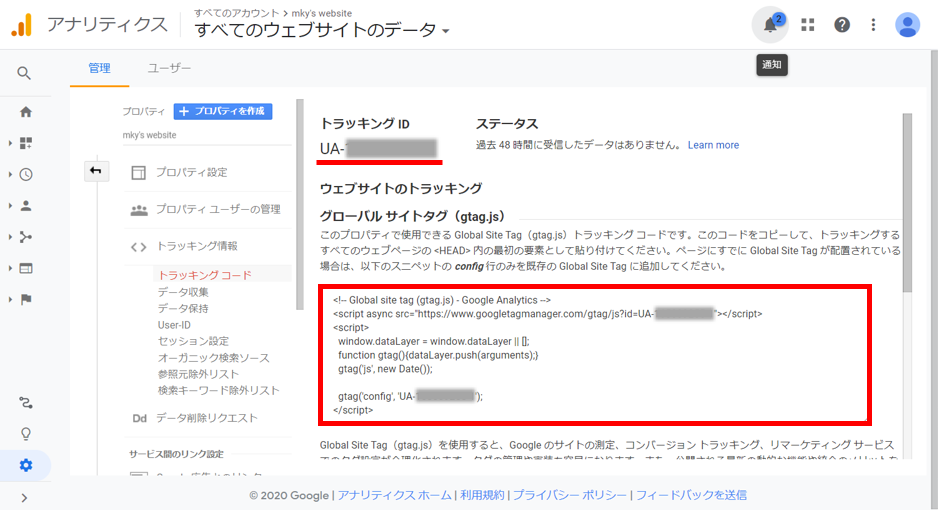Viewport: 938px width, 510px height.
Task: Expand the left navigation chevron at bottom
Action: tap(24, 497)
